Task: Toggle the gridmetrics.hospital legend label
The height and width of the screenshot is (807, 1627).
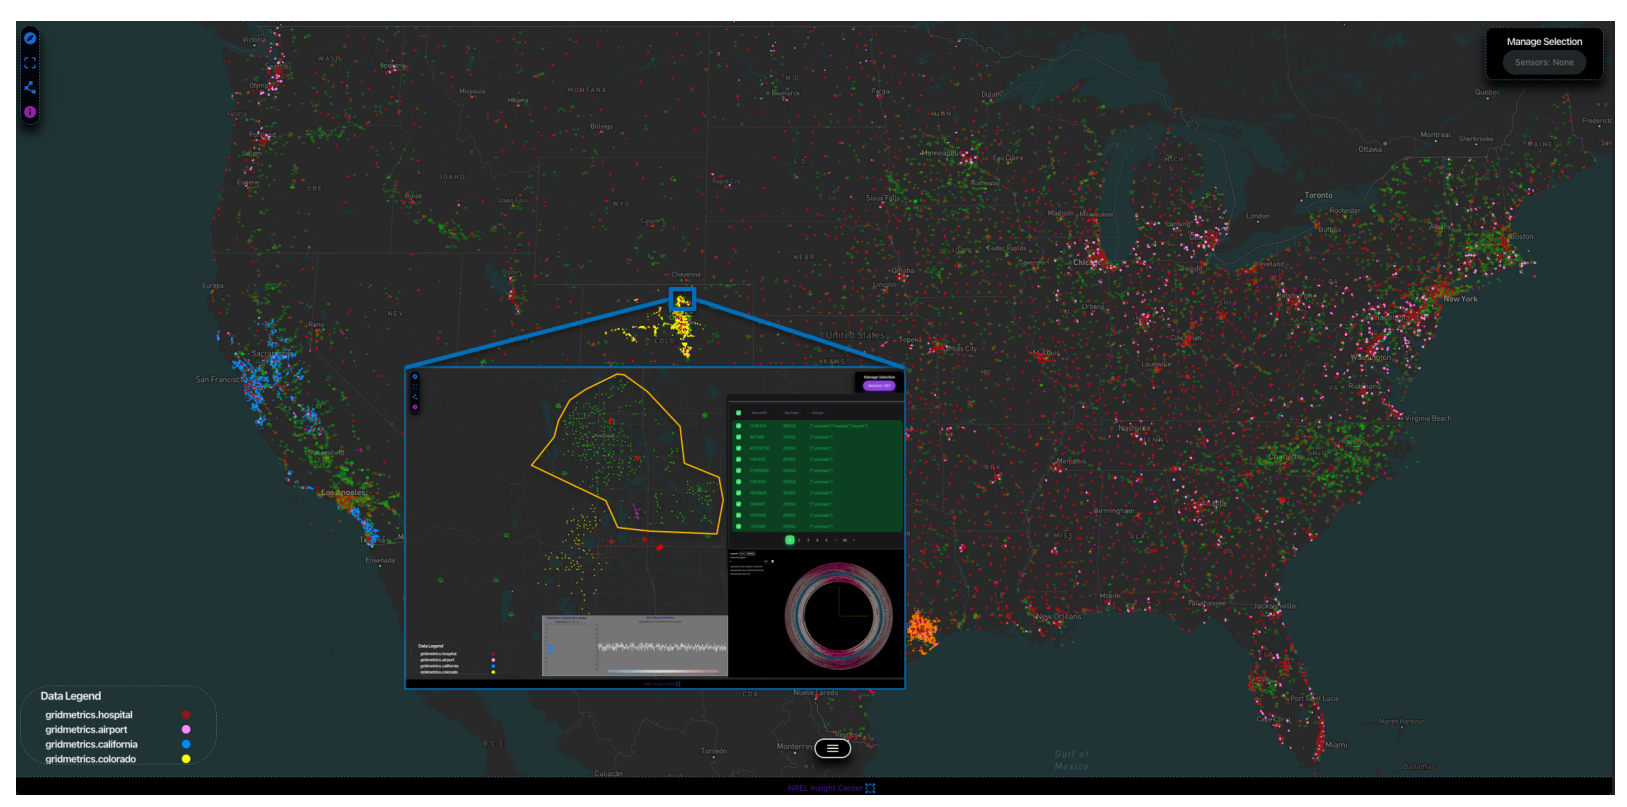Action: pyautogui.click(x=89, y=715)
